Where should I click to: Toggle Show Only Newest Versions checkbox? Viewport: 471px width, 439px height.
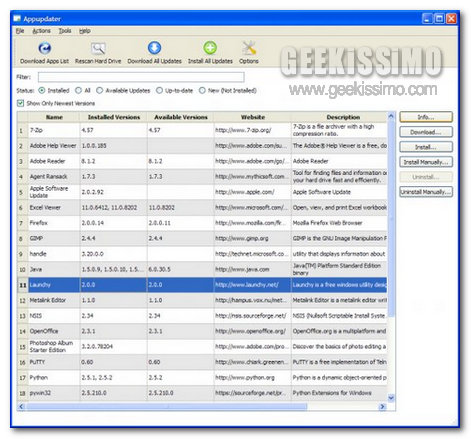[x=21, y=103]
